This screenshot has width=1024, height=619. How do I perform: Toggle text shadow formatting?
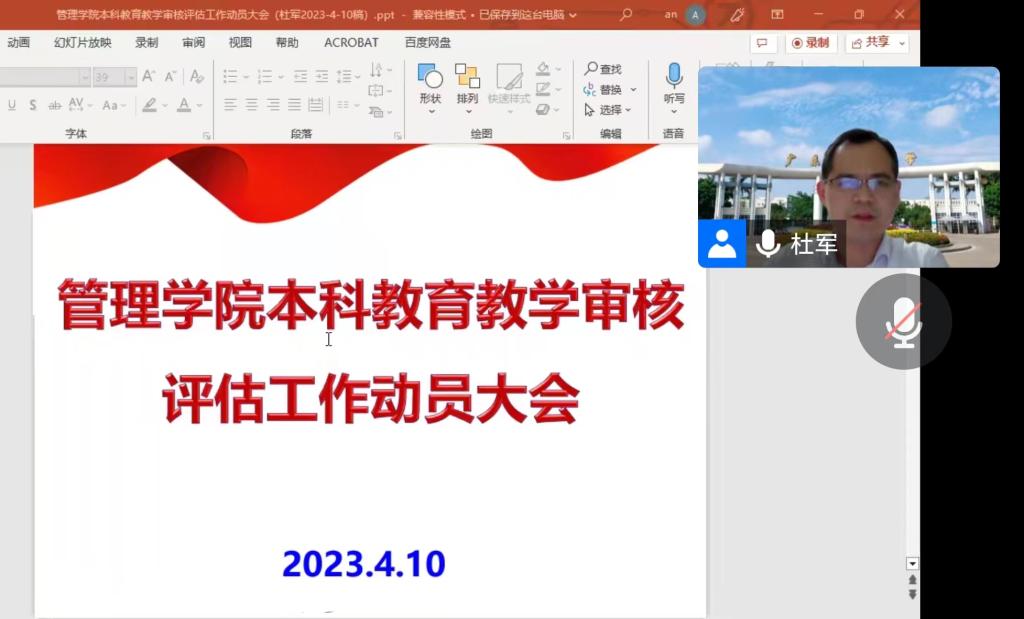tap(33, 105)
